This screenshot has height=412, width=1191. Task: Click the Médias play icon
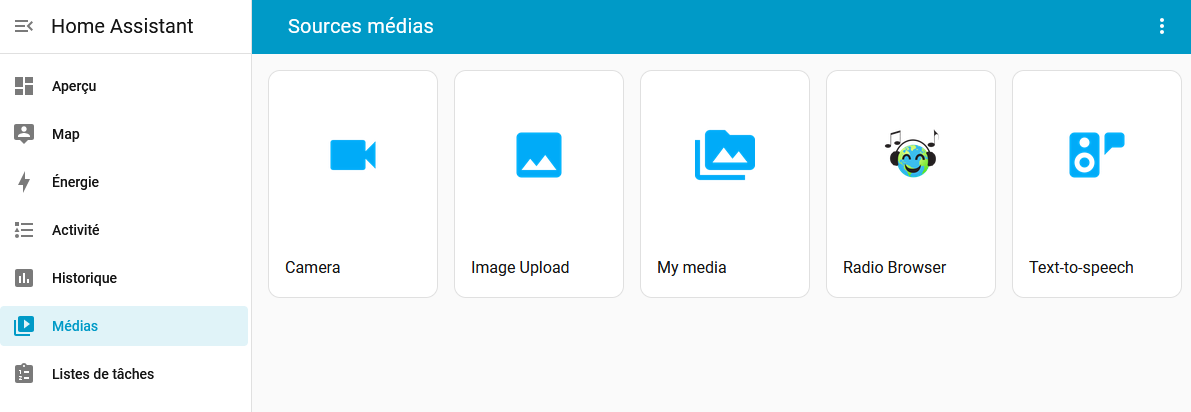pos(25,326)
